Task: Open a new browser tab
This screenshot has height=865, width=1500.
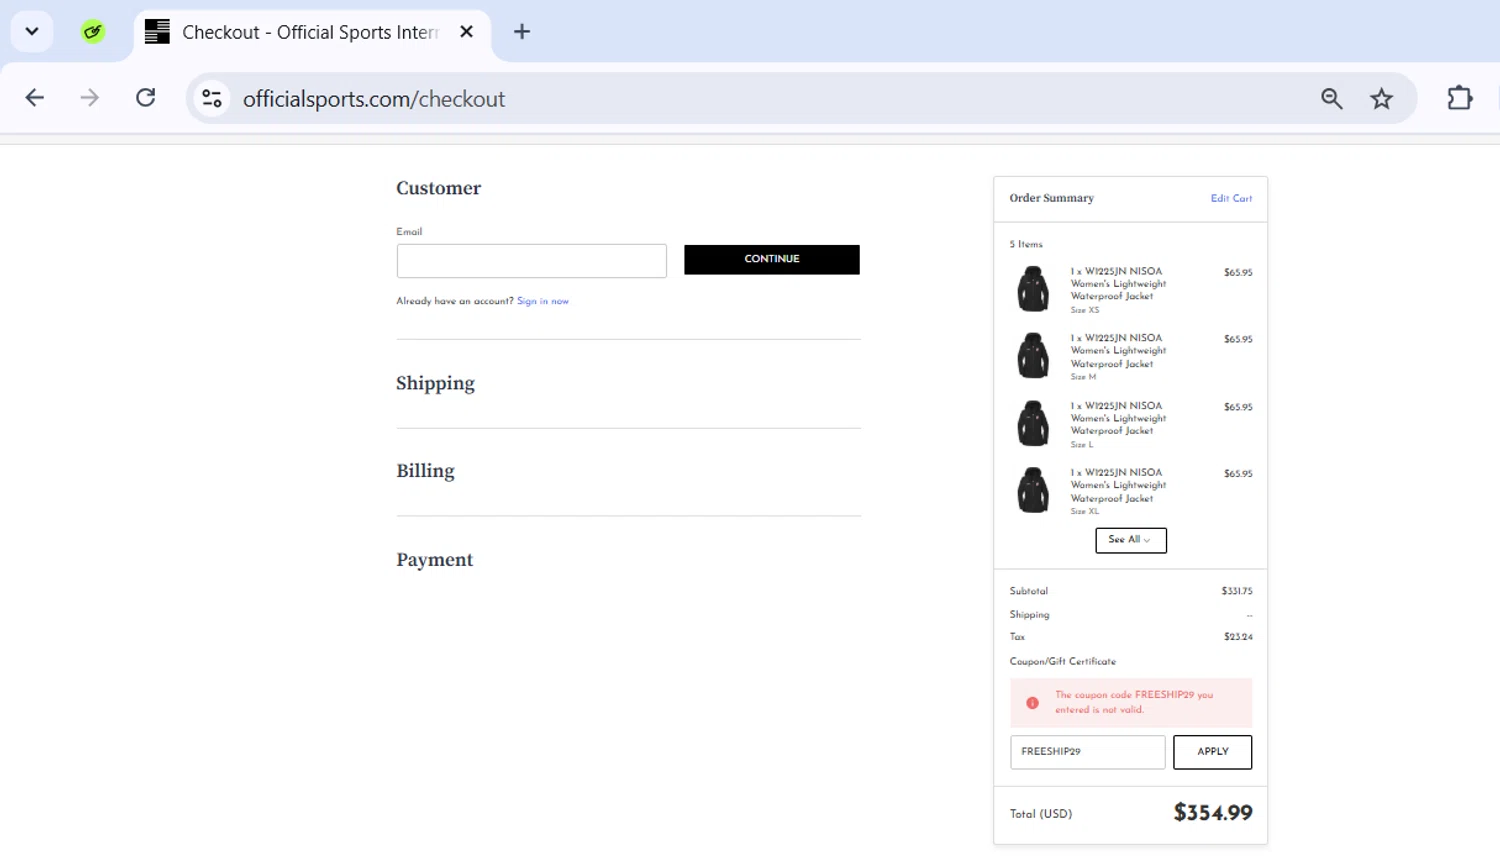Action: click(522, 32)
